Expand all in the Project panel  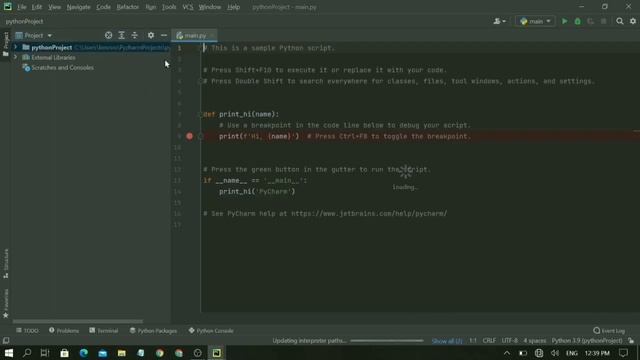122,36
